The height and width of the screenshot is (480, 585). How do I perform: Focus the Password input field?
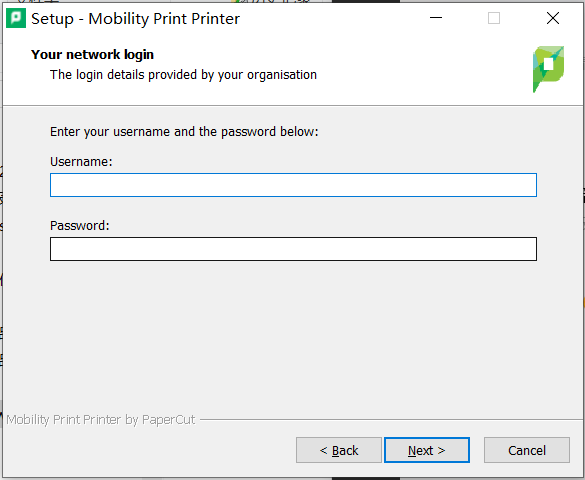click(x=293, y=249)
